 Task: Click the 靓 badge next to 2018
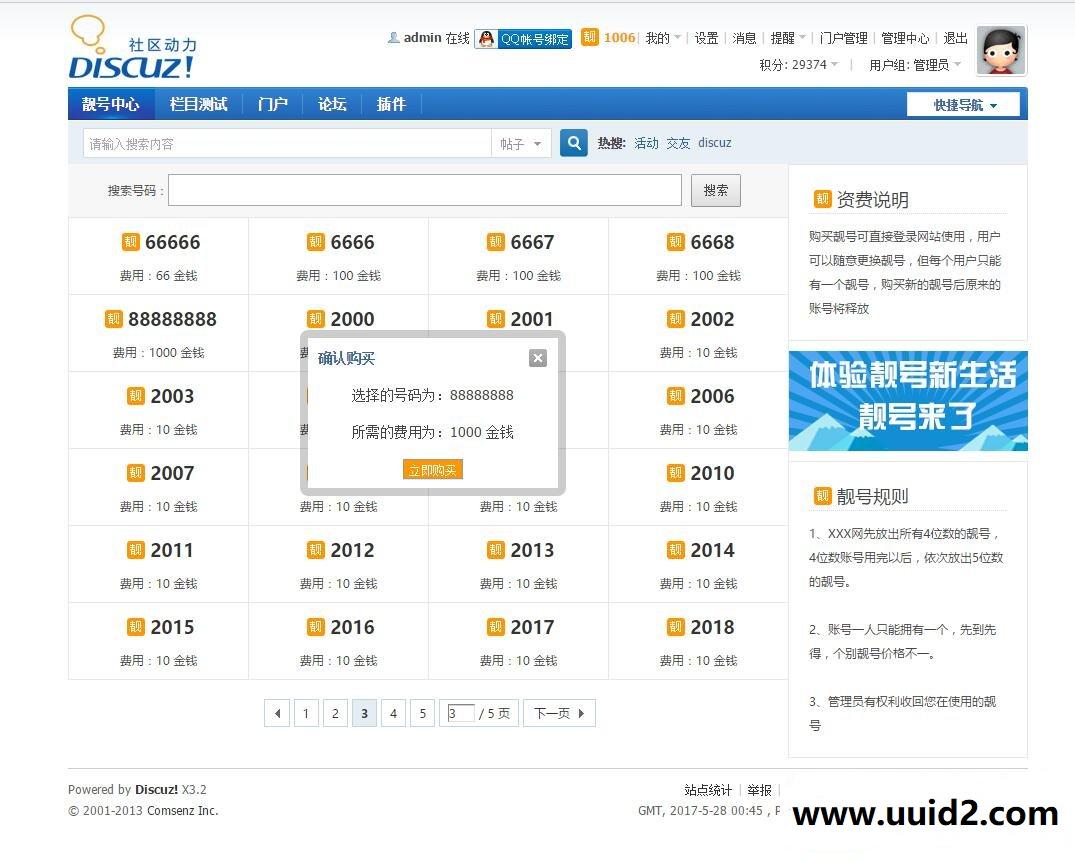[675, 627]
